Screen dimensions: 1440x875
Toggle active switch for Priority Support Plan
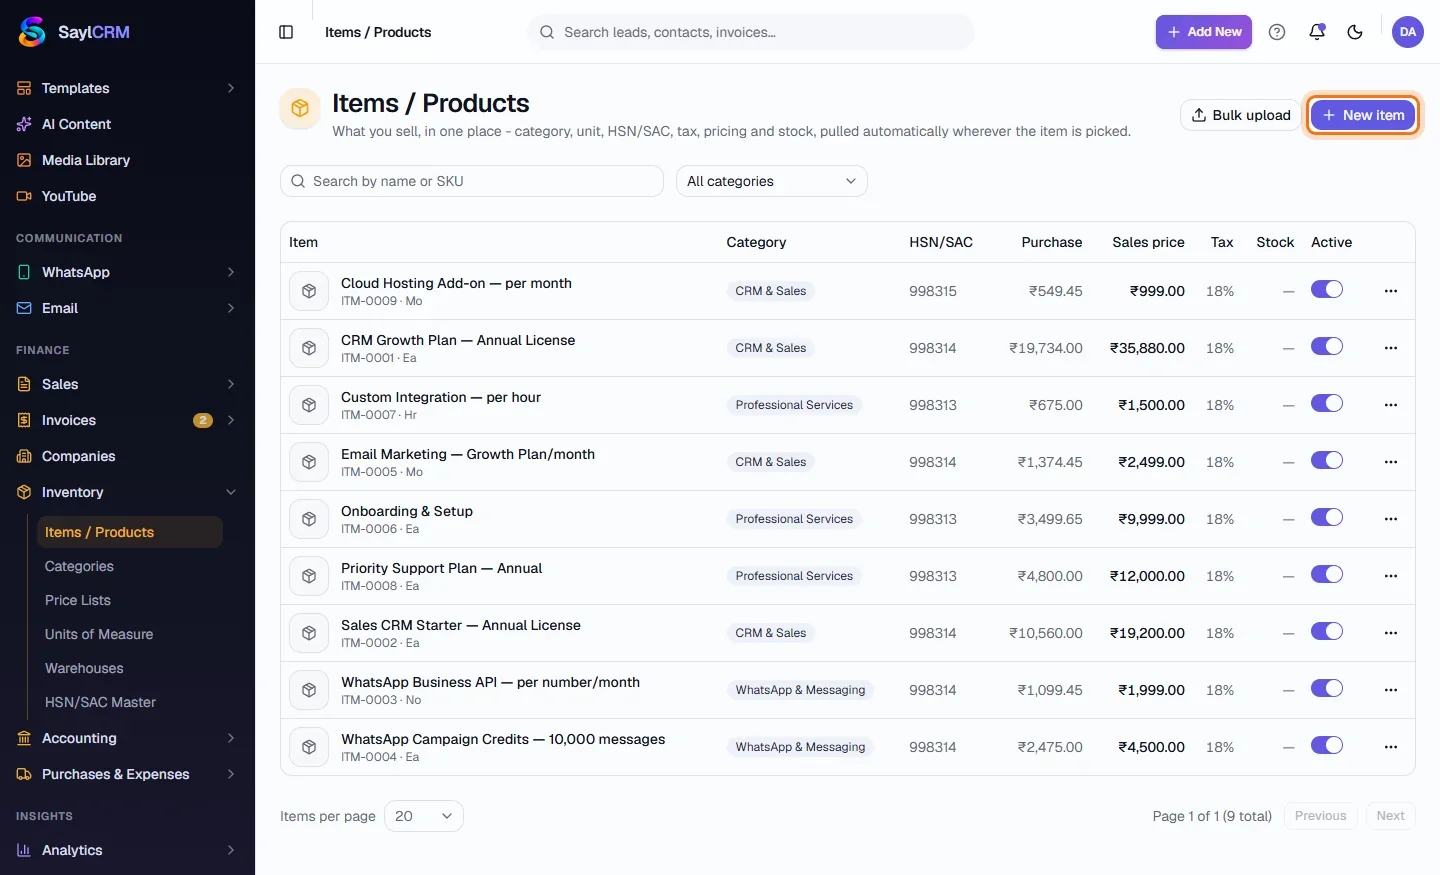[1327, 575]
